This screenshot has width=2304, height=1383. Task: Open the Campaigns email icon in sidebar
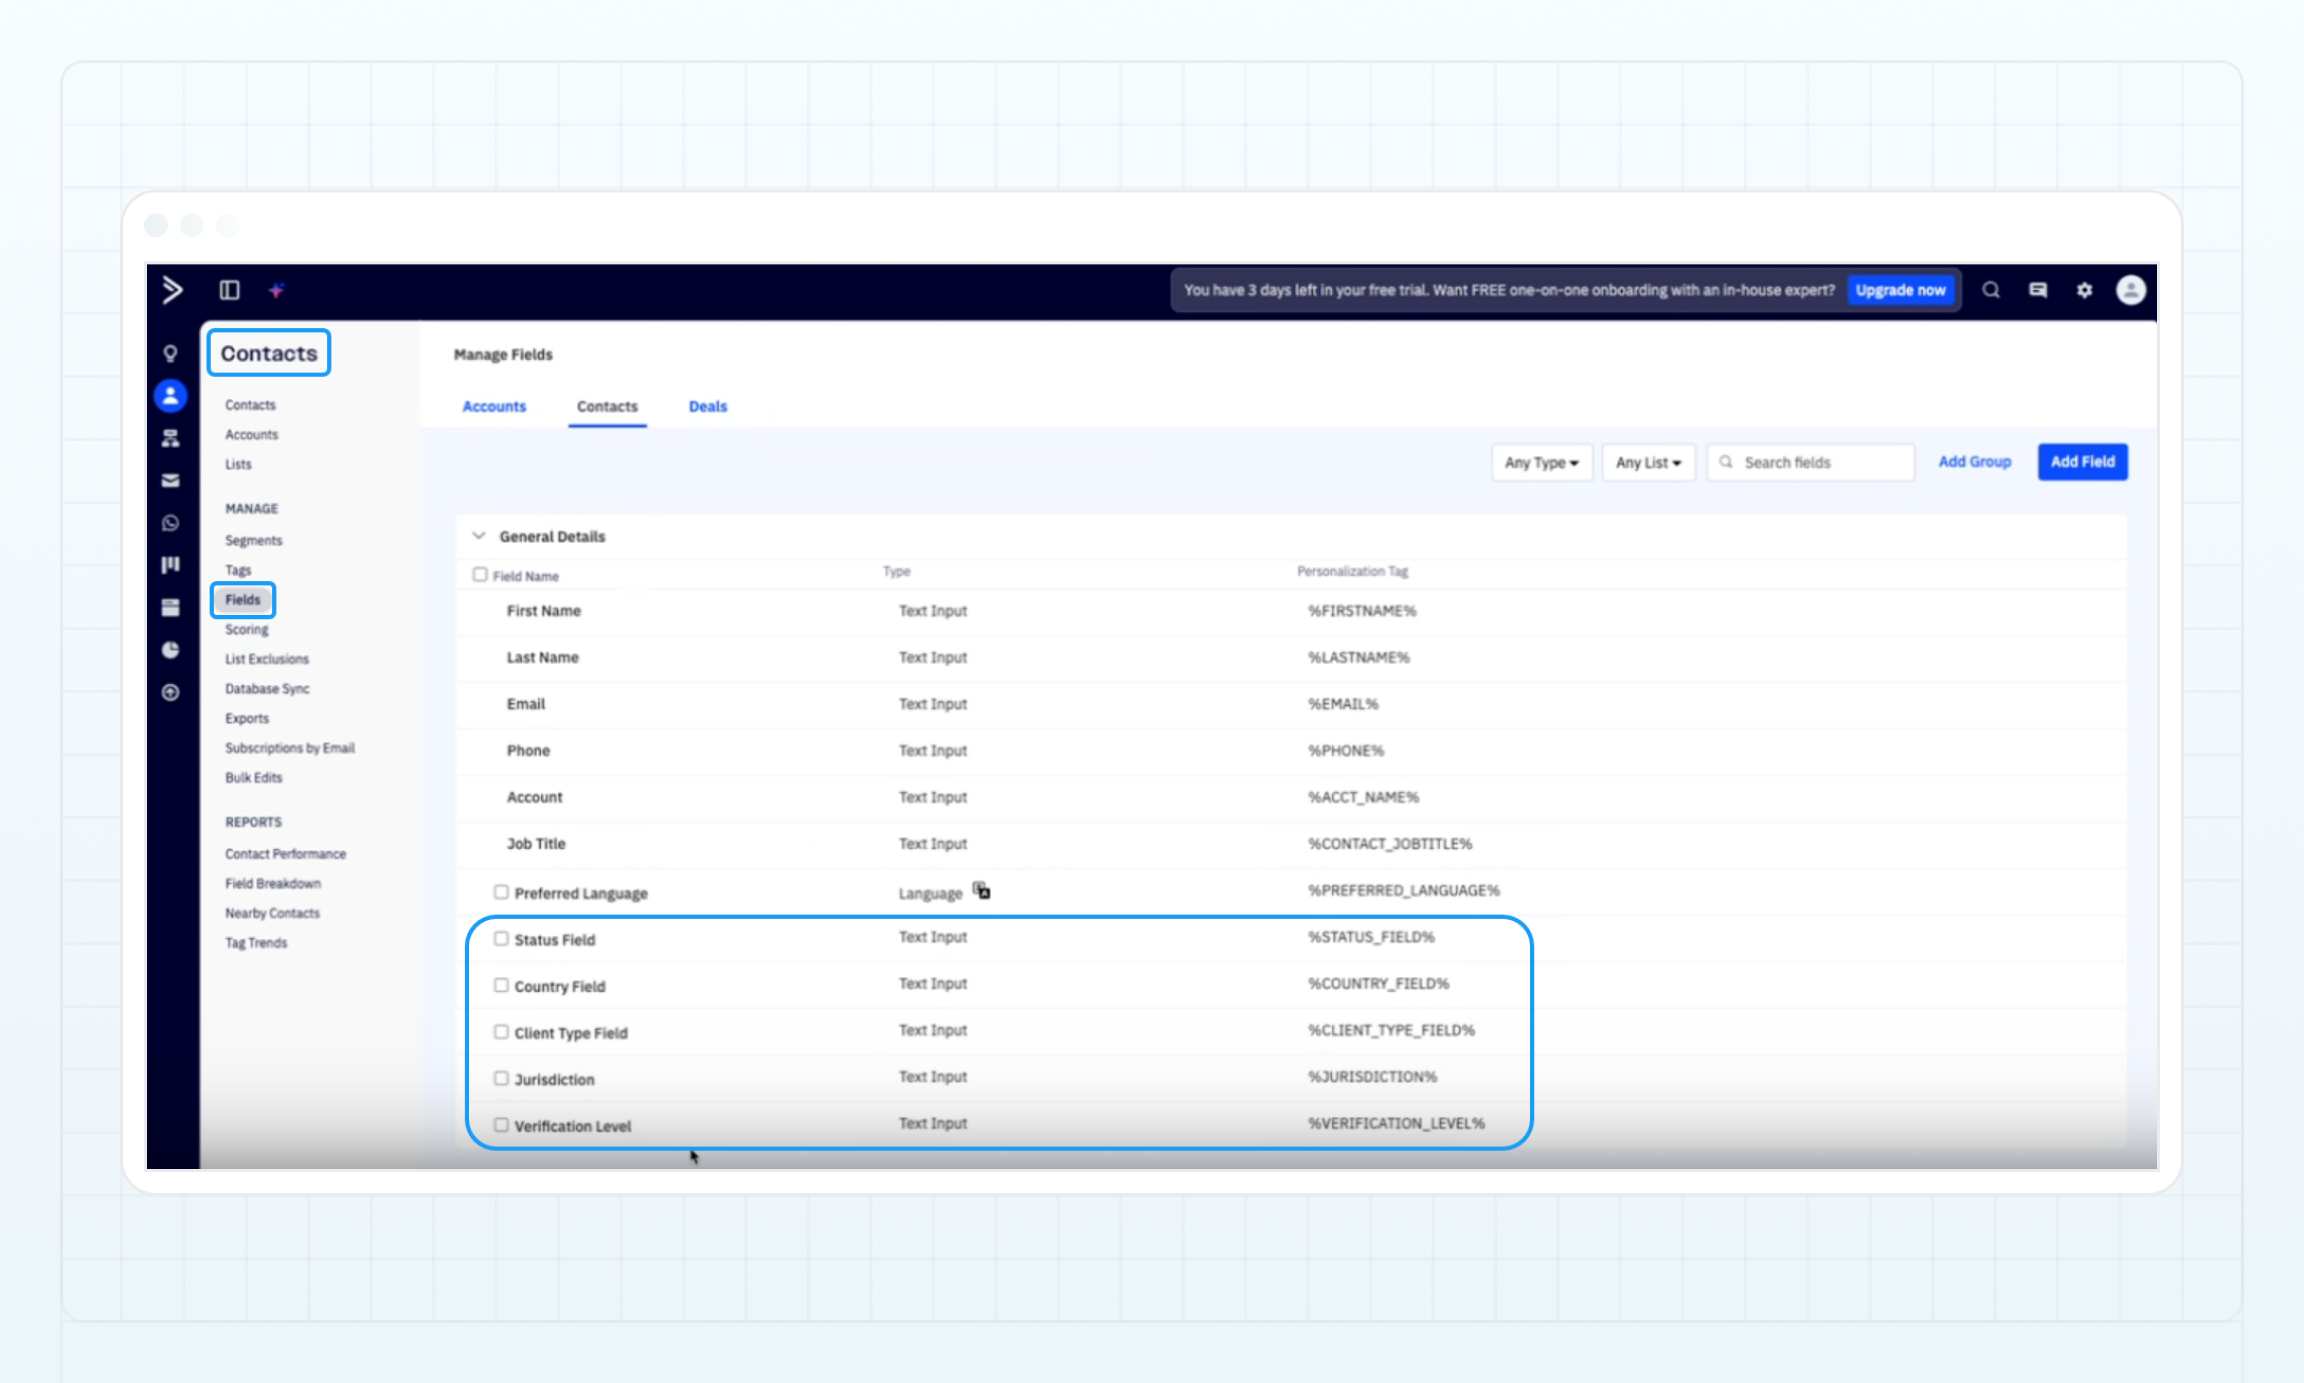coord(171,480)
